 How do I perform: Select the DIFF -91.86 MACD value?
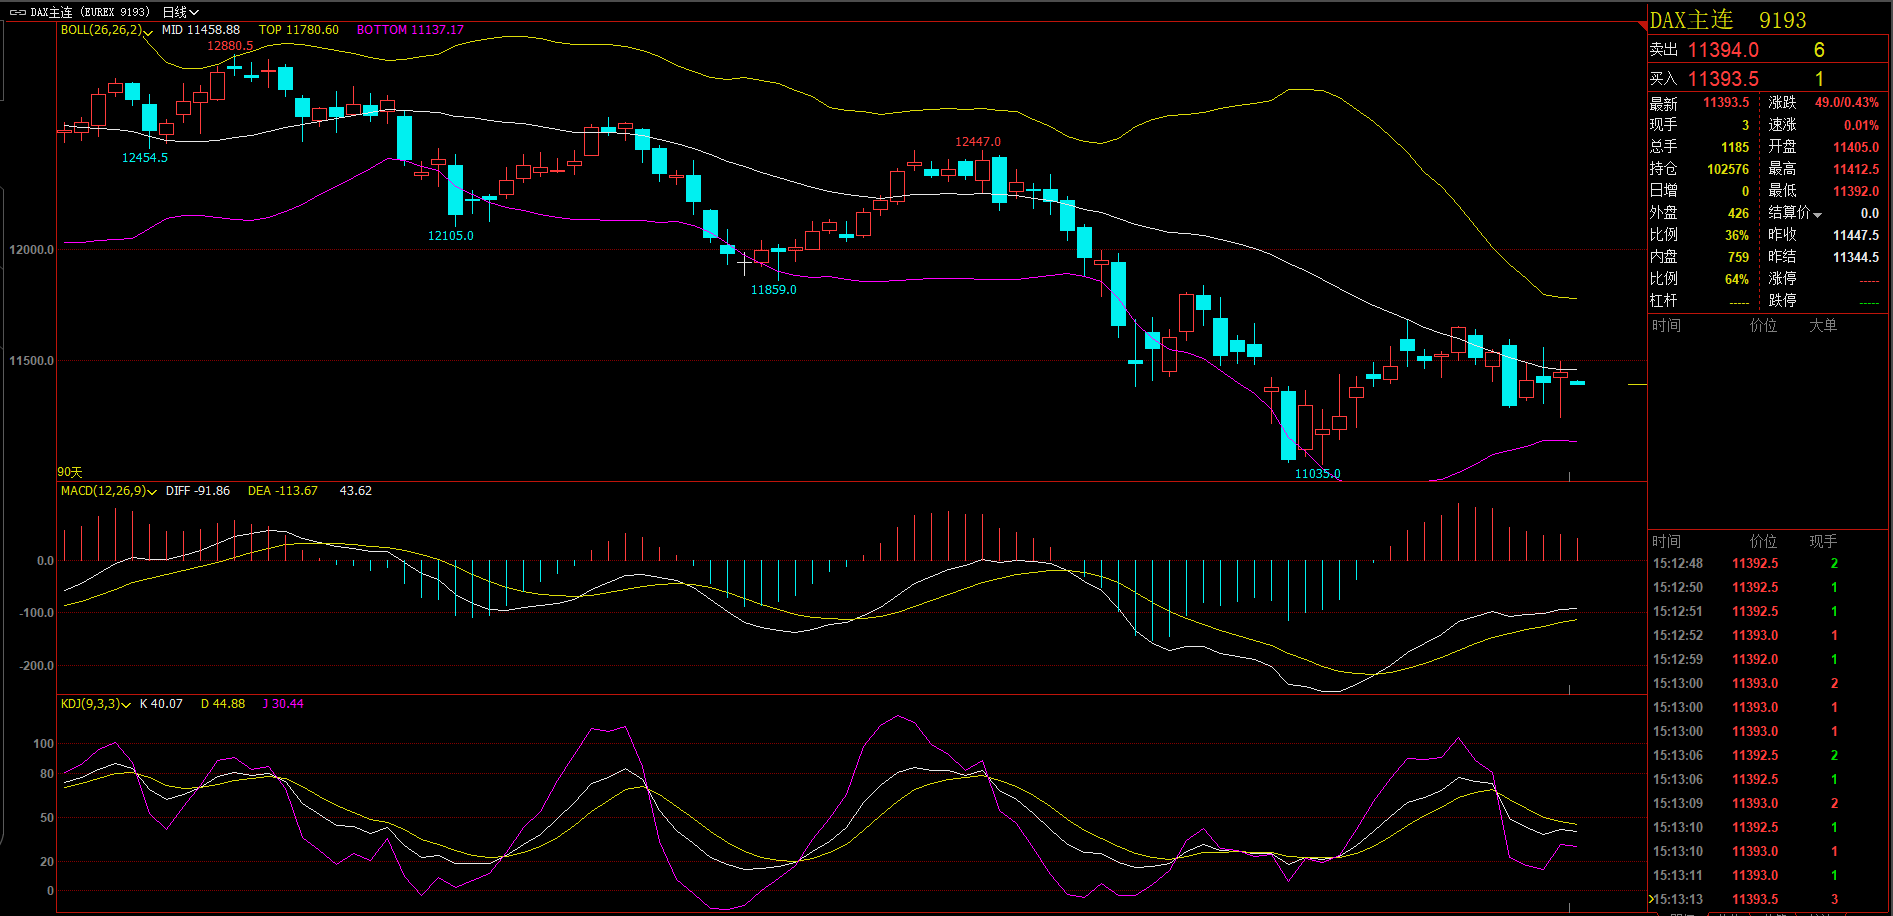[x=198, y=491]
